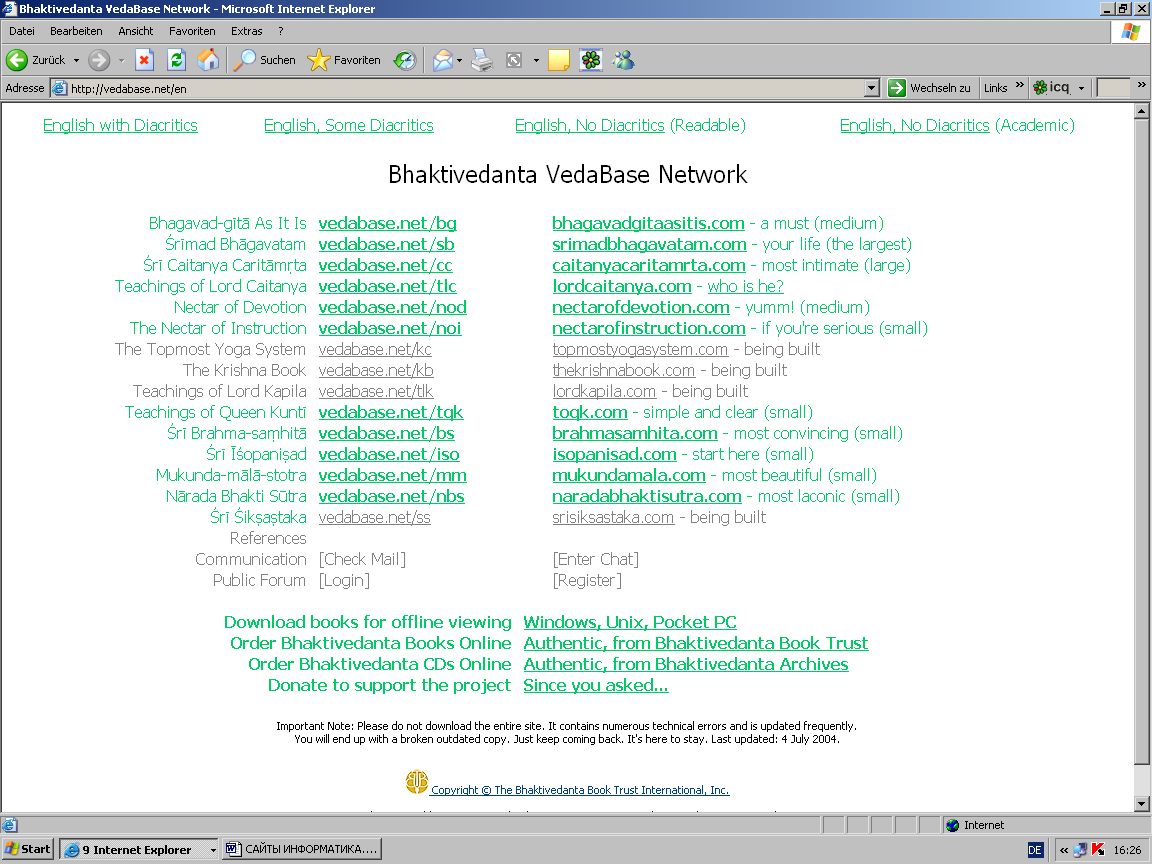Screen dimensions: 1152x864
Task: Click the [Enter Chat] text
Action: click(596, 559)
